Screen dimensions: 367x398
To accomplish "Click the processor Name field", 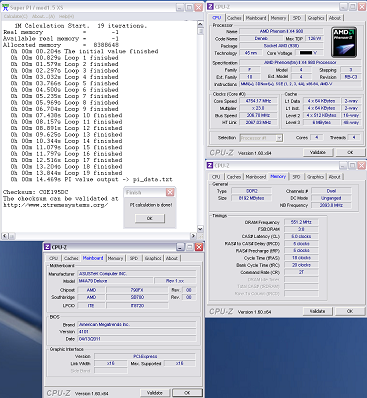I will [x=281, y=31].
